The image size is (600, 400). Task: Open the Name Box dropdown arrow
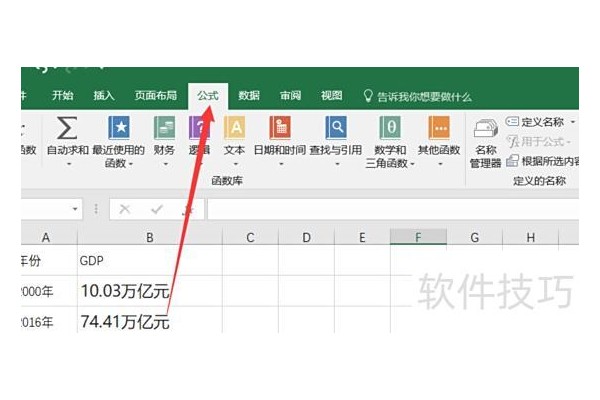[x=75, y=209]
